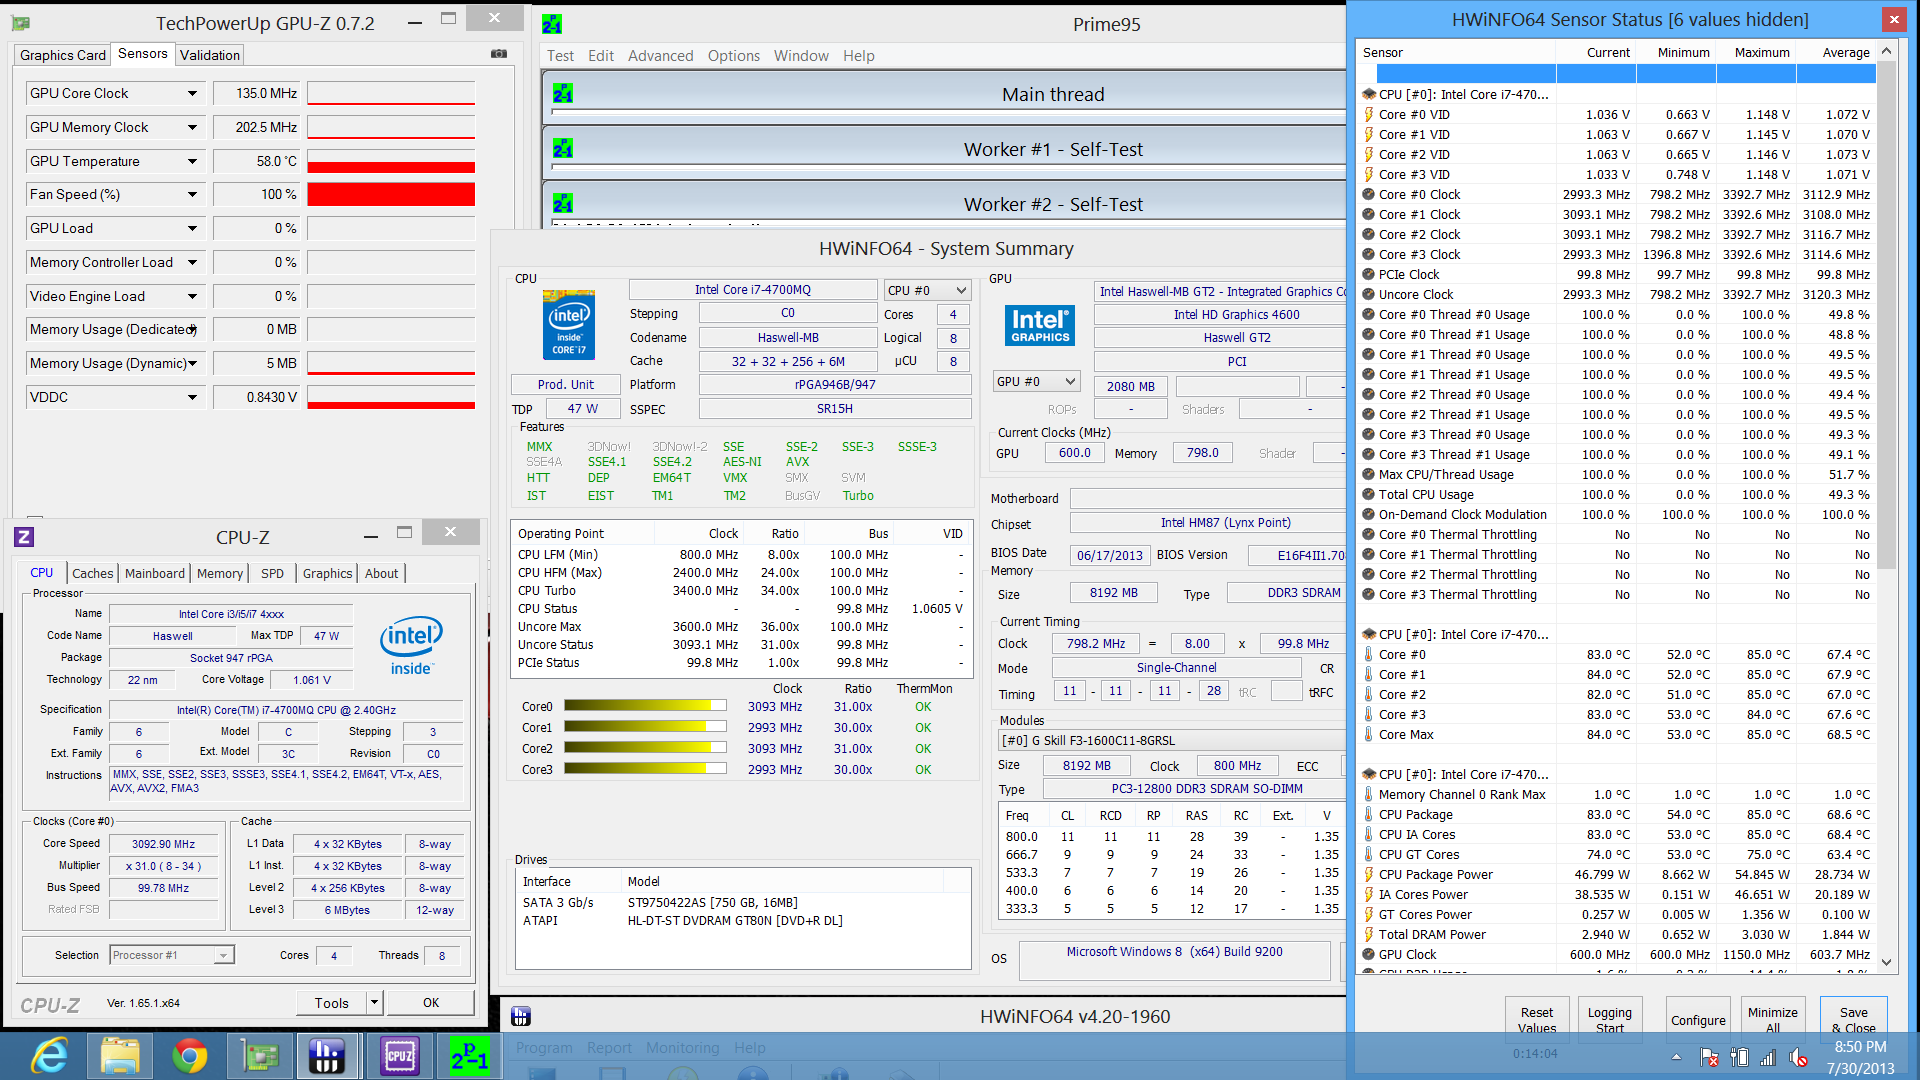Open the Fan Speed (%) sensor dropdown
This screenshot has width=1920, height=1080.
pos(192,195)
